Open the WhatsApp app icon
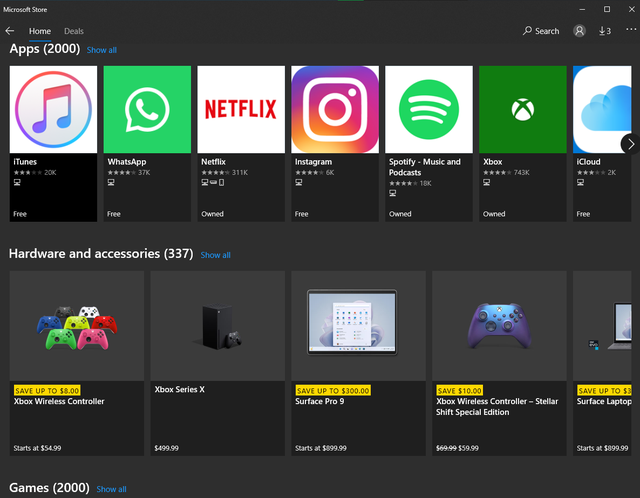 (x=147, y=109)
